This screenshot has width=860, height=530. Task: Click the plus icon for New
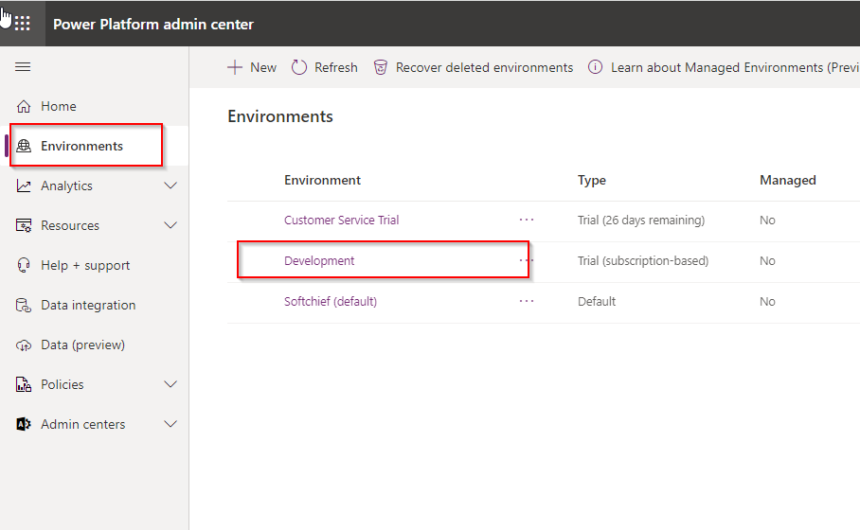click(235, 67)
